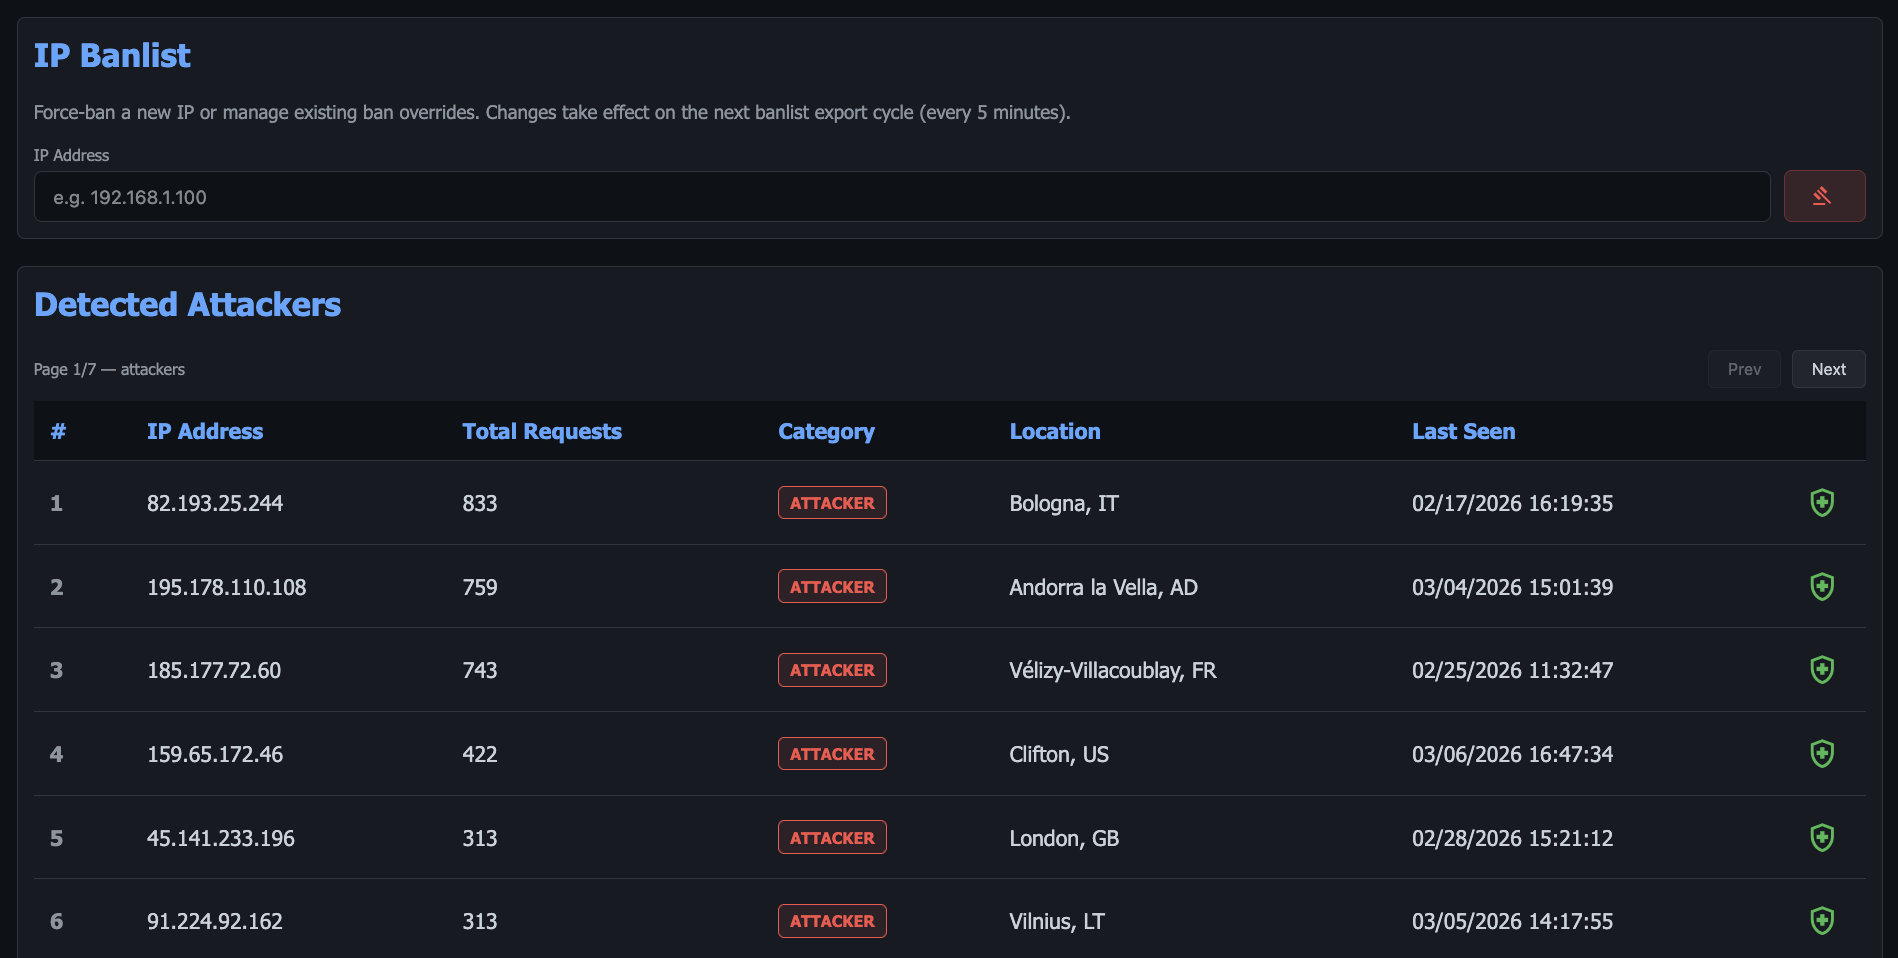This screenshot has height=958, width=1898.
Task: Click the Category column header
Action: (x=826, y=431)
